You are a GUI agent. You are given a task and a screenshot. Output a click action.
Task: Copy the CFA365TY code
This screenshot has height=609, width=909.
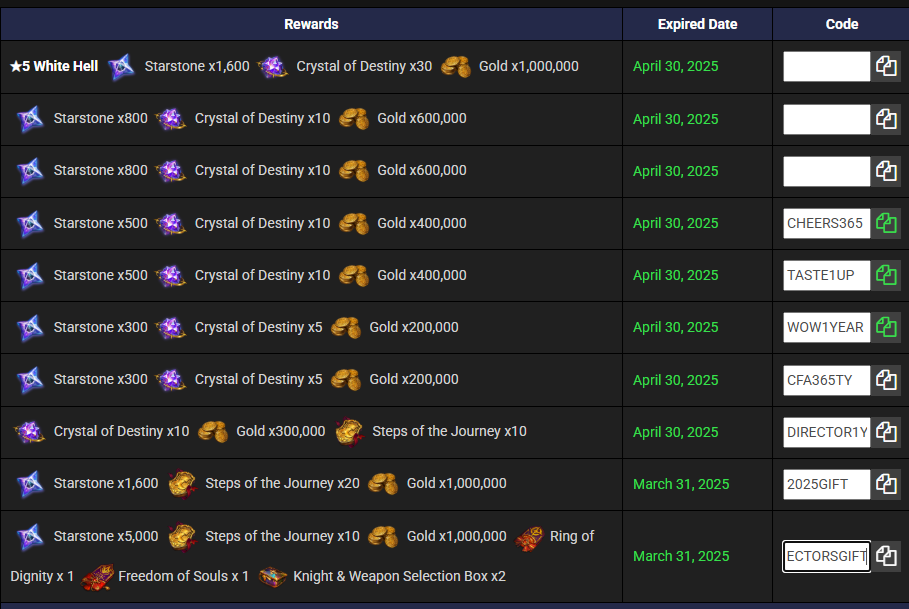tap(886, 380)
